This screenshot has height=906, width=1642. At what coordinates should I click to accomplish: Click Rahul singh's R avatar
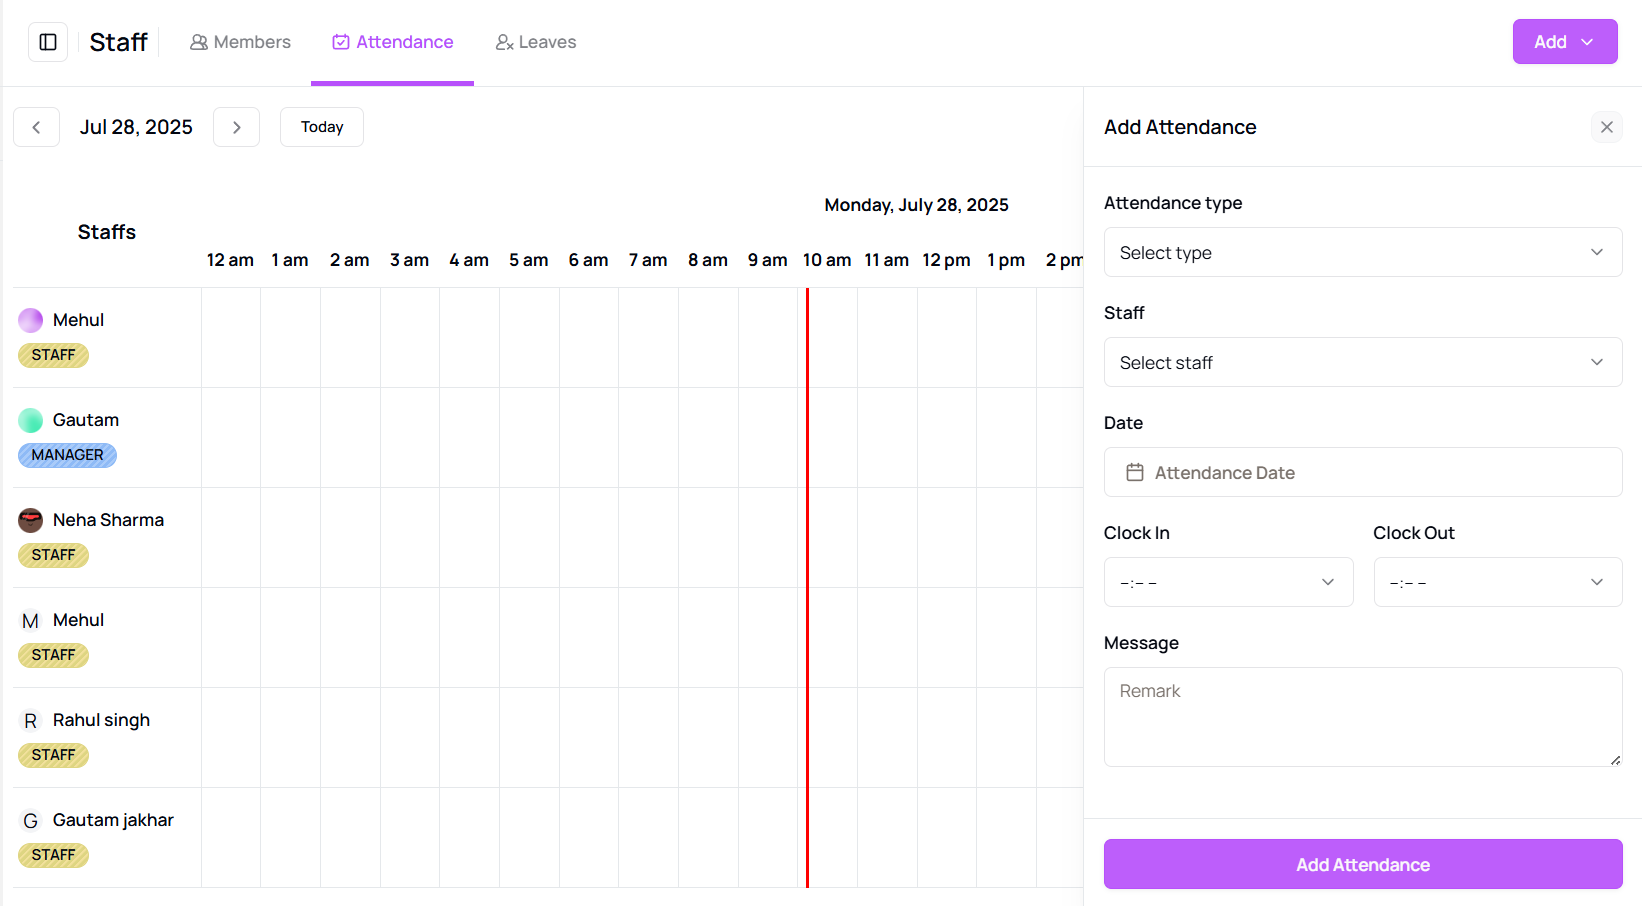coord(31,720)
